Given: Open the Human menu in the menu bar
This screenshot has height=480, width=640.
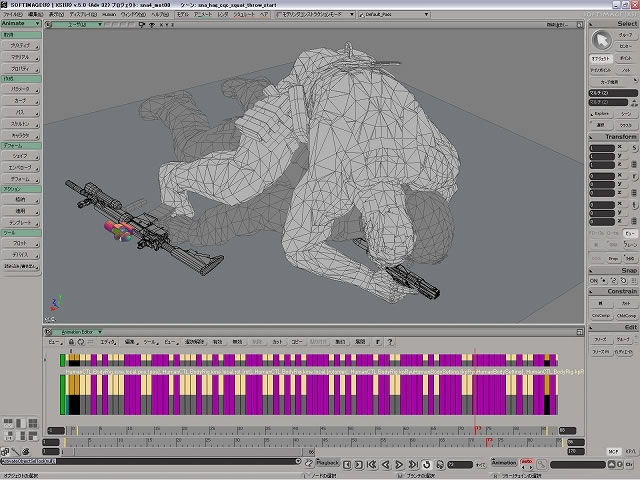Looking at the screenshot, I should [110, 15].
